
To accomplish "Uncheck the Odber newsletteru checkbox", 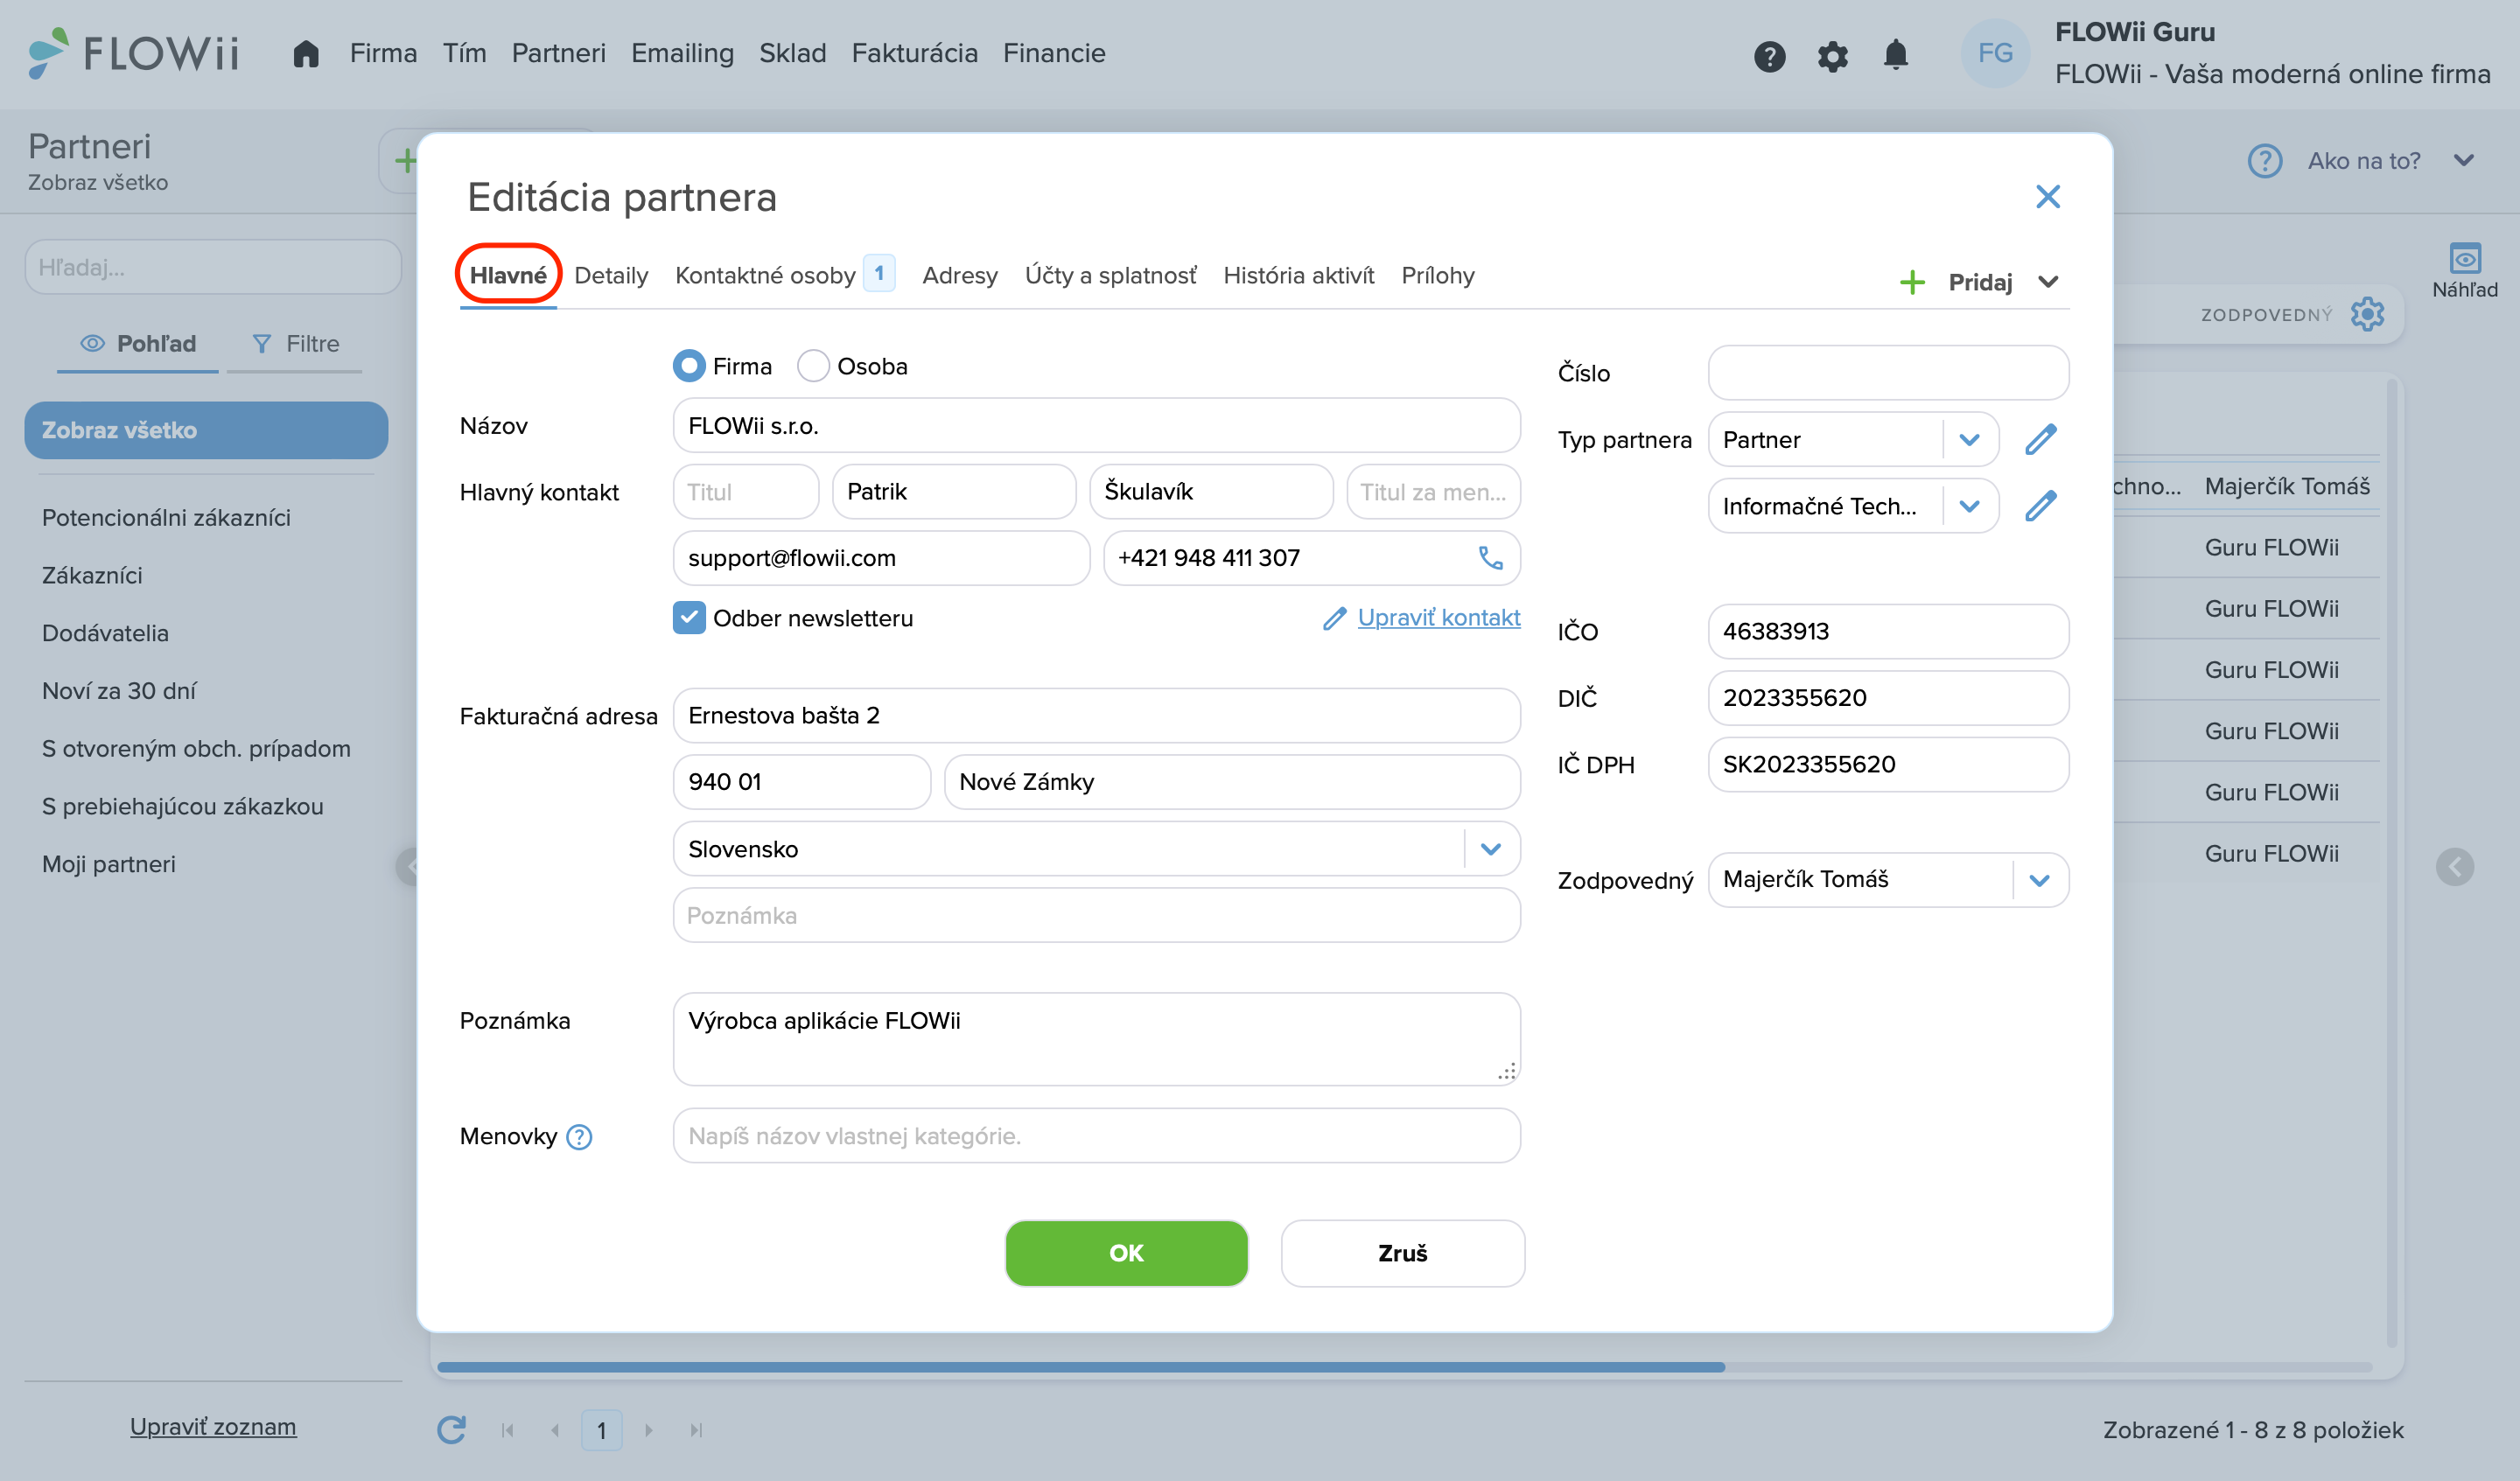I will pos(689,618).
